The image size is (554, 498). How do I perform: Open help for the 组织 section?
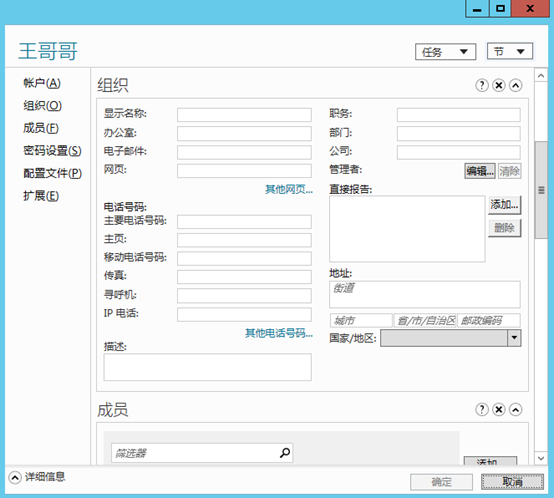[482, 85]
